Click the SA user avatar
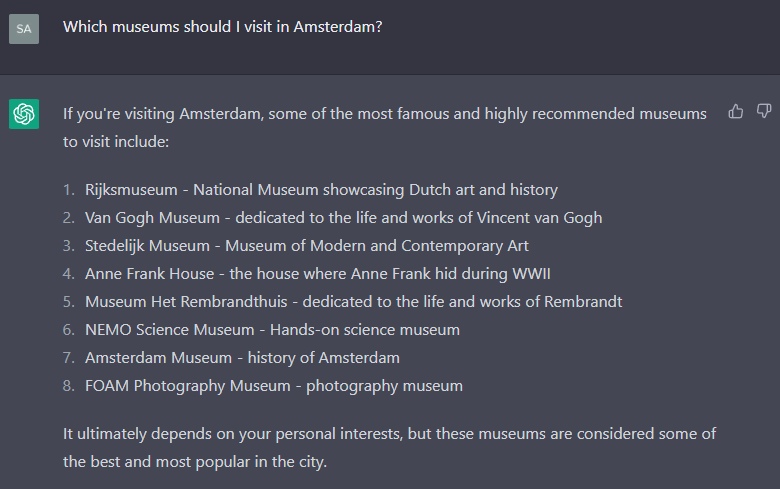The width and height of the screenshot is (780, 489). coord(24,28)
